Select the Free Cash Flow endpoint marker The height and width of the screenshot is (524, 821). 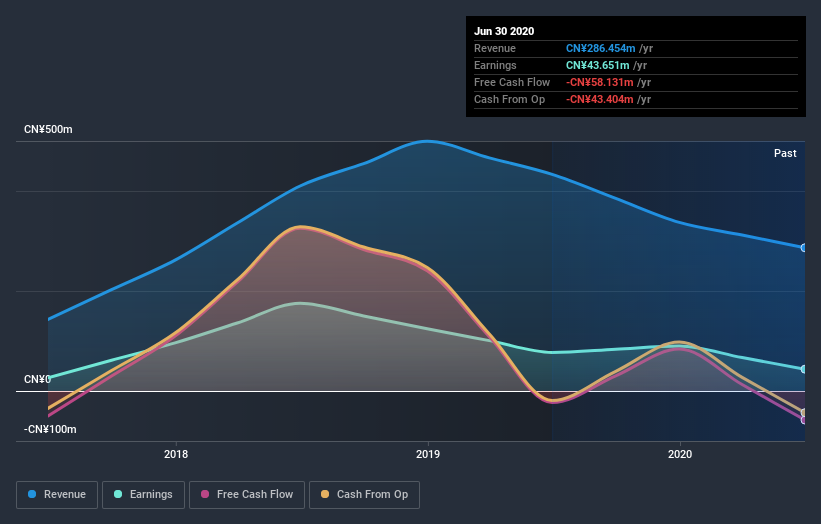click(x=804, y=420)
